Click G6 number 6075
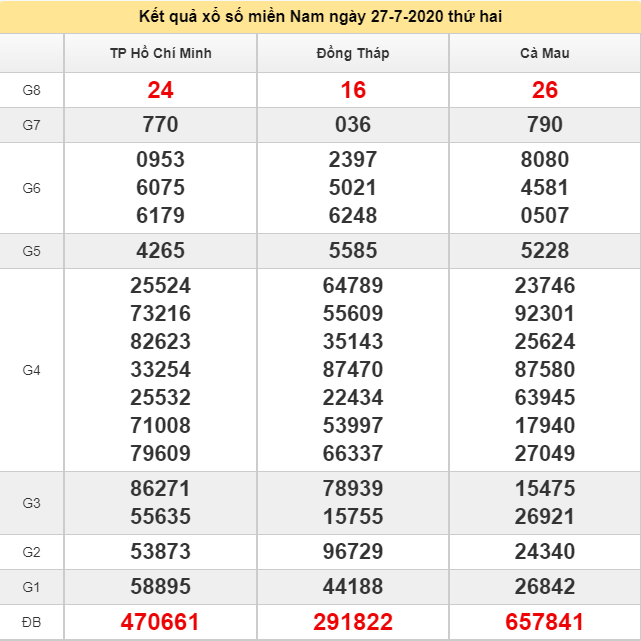Screen dimensions: 641x641 click(x=160, y=188)
